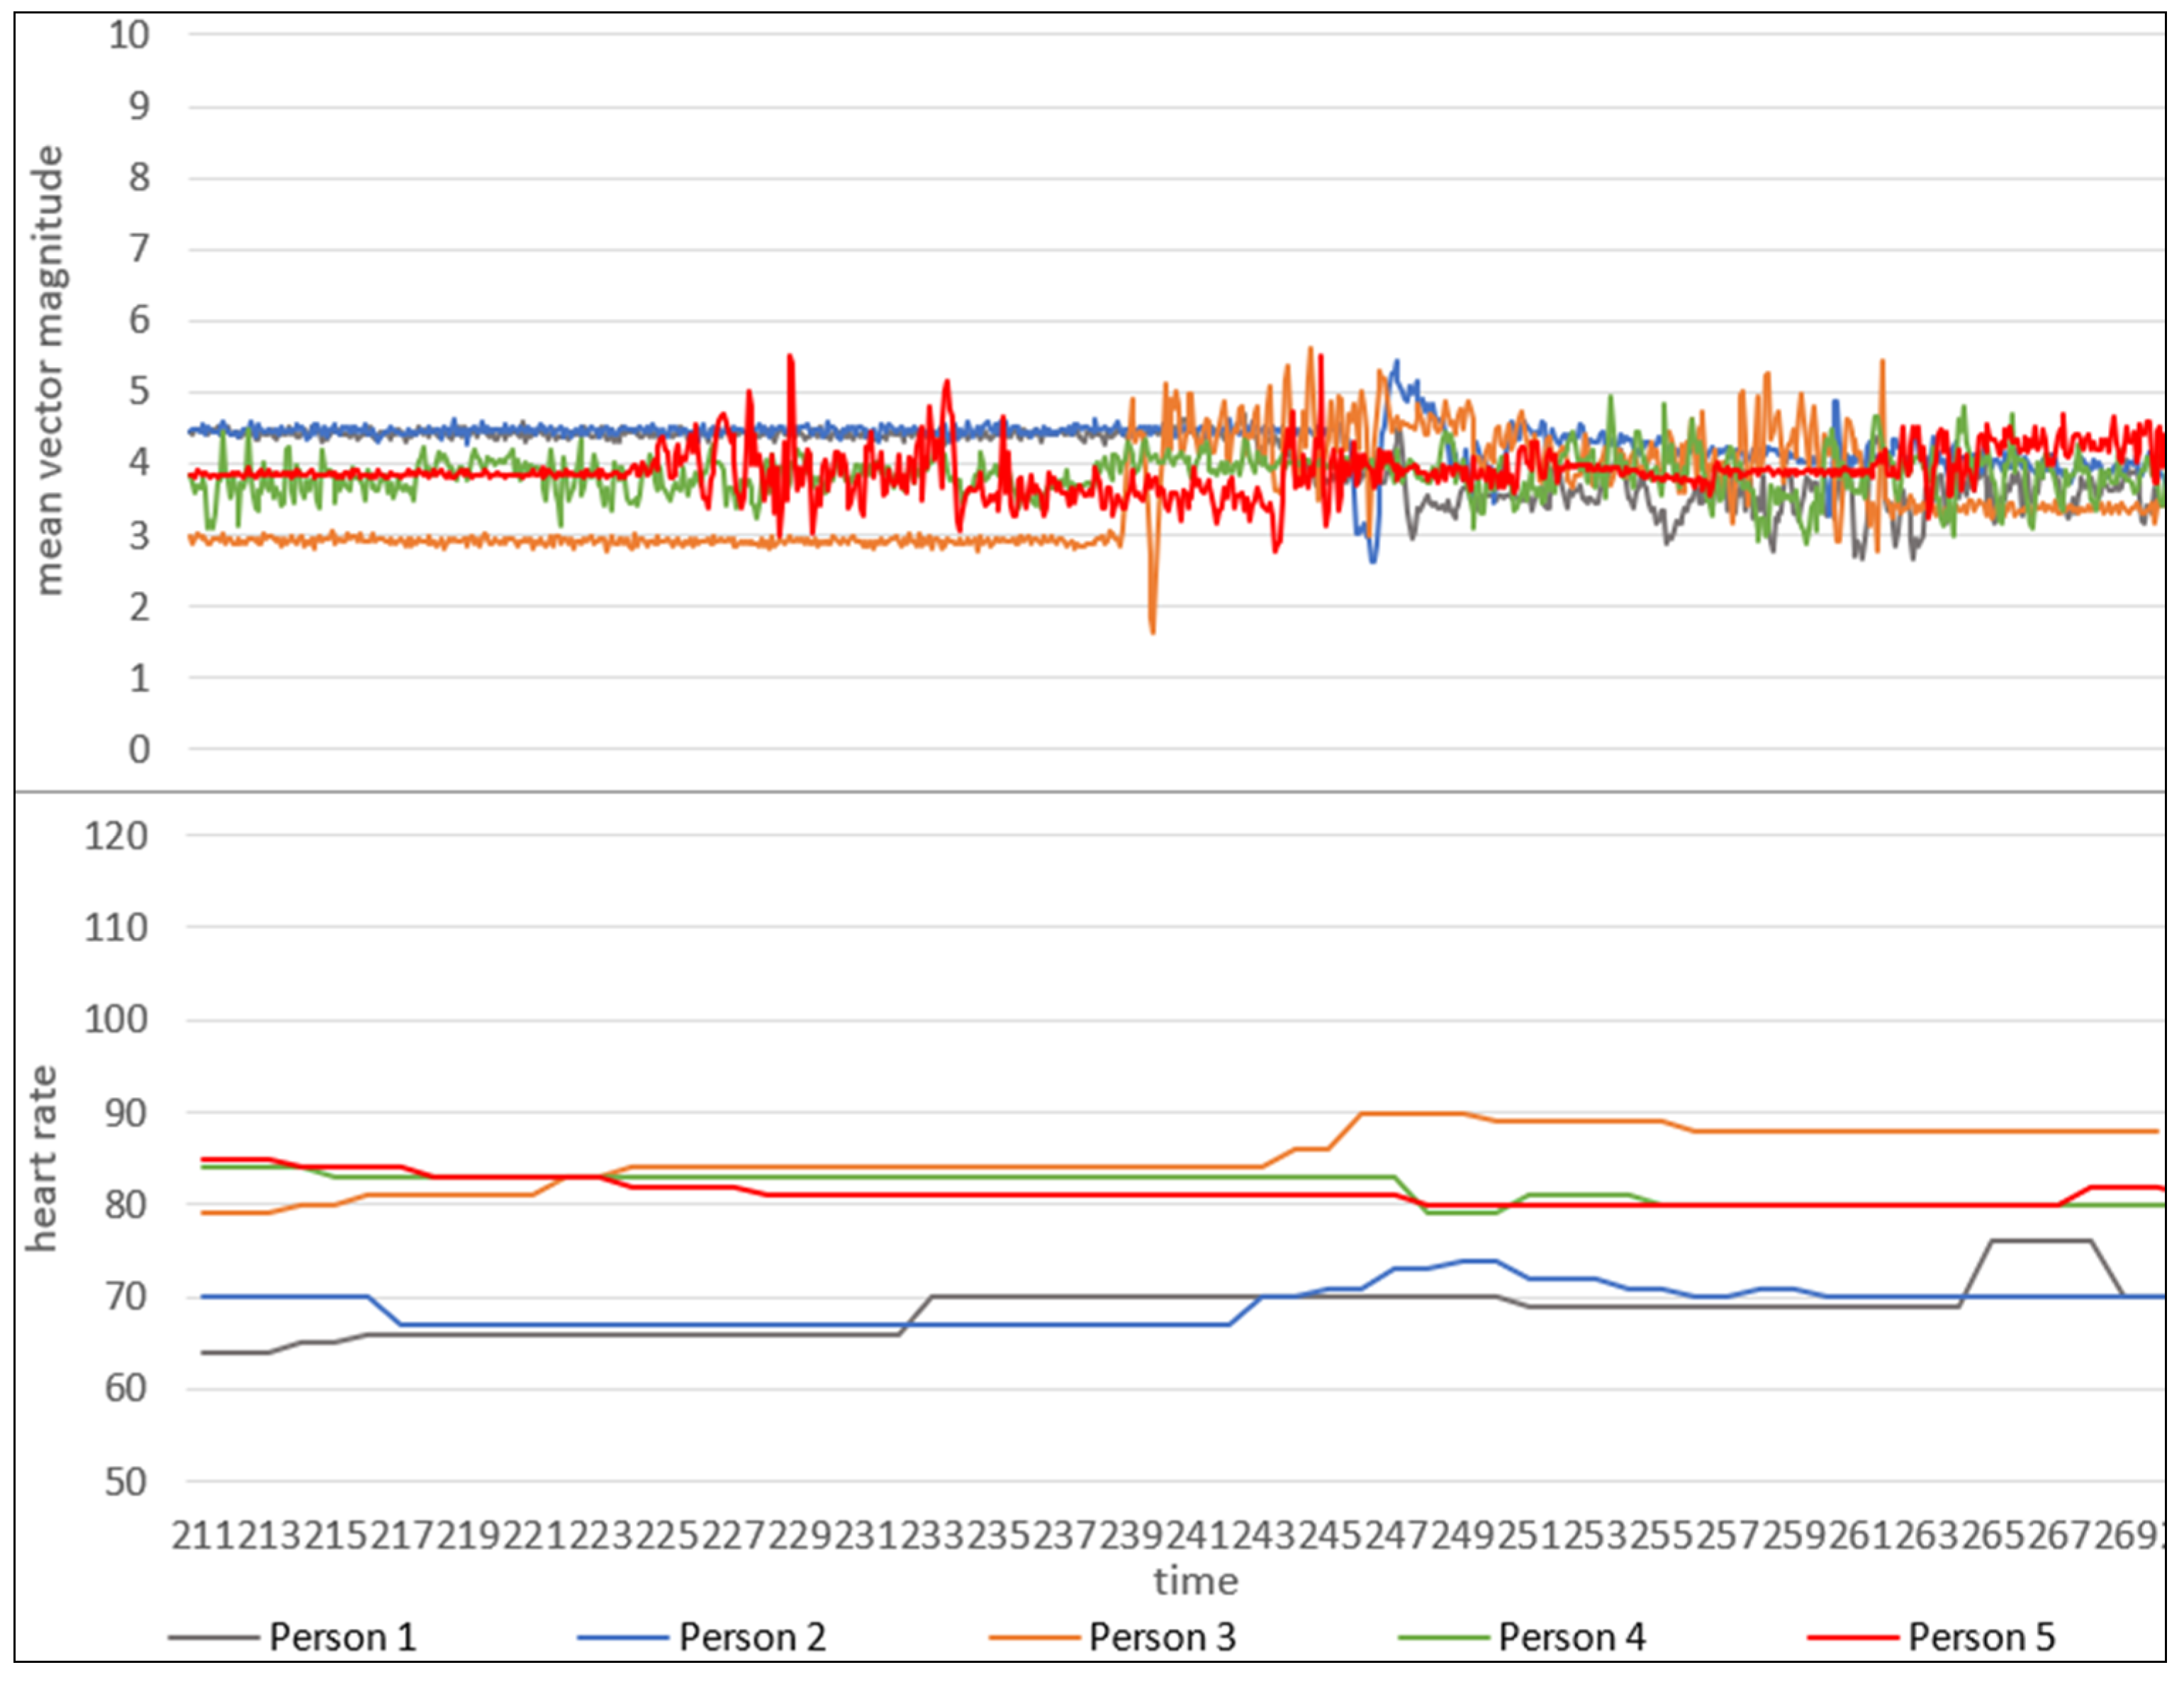
Task: Select the Person 3 legend entry
Action: (x=1162, y=1638)
